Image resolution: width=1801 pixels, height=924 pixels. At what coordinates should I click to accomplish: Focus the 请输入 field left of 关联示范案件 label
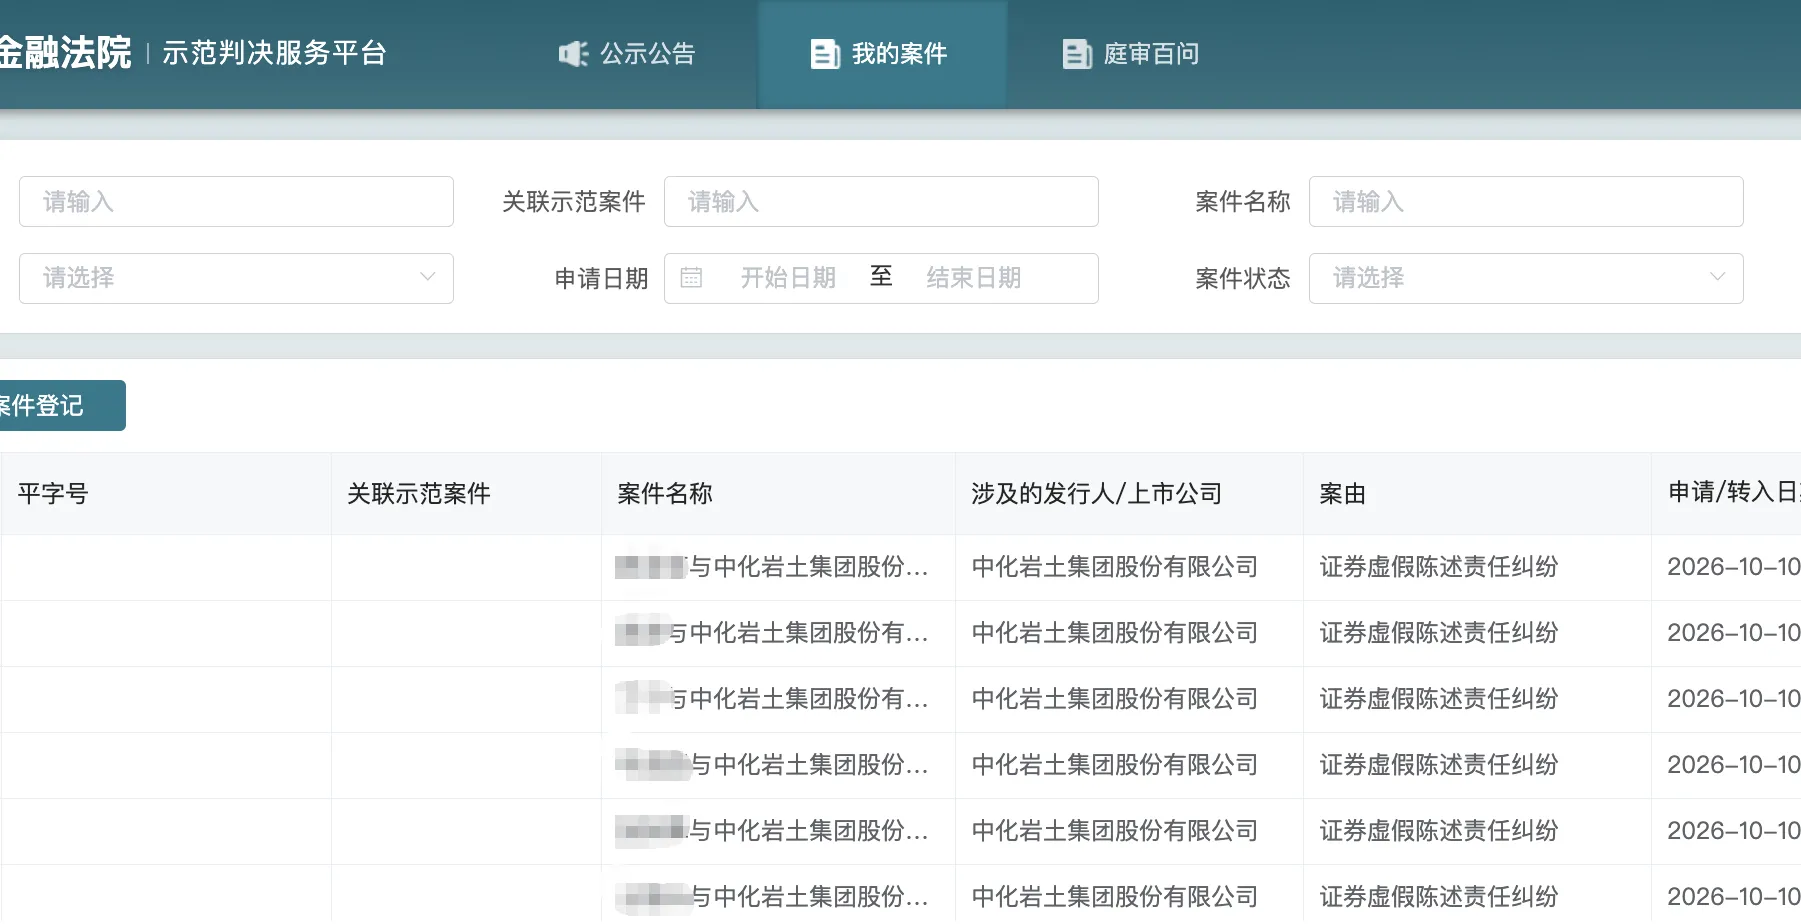click(x=236, y=202)
